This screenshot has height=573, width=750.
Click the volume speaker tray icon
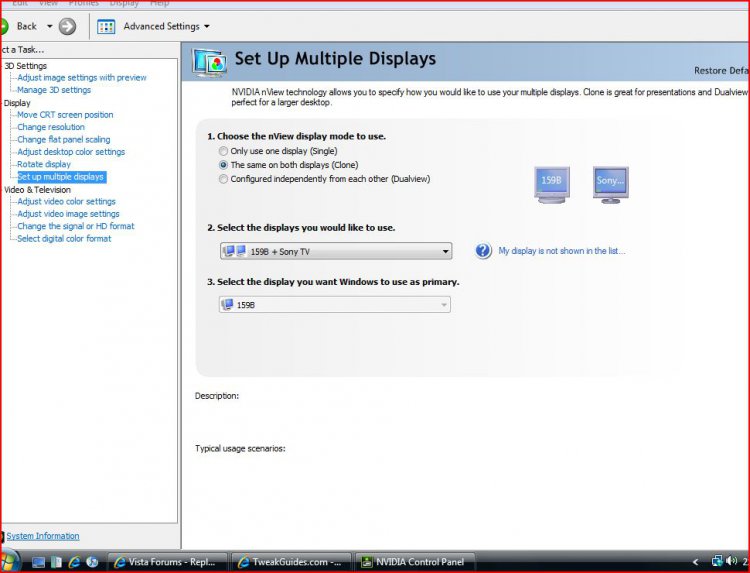click(x=732, y=561)
